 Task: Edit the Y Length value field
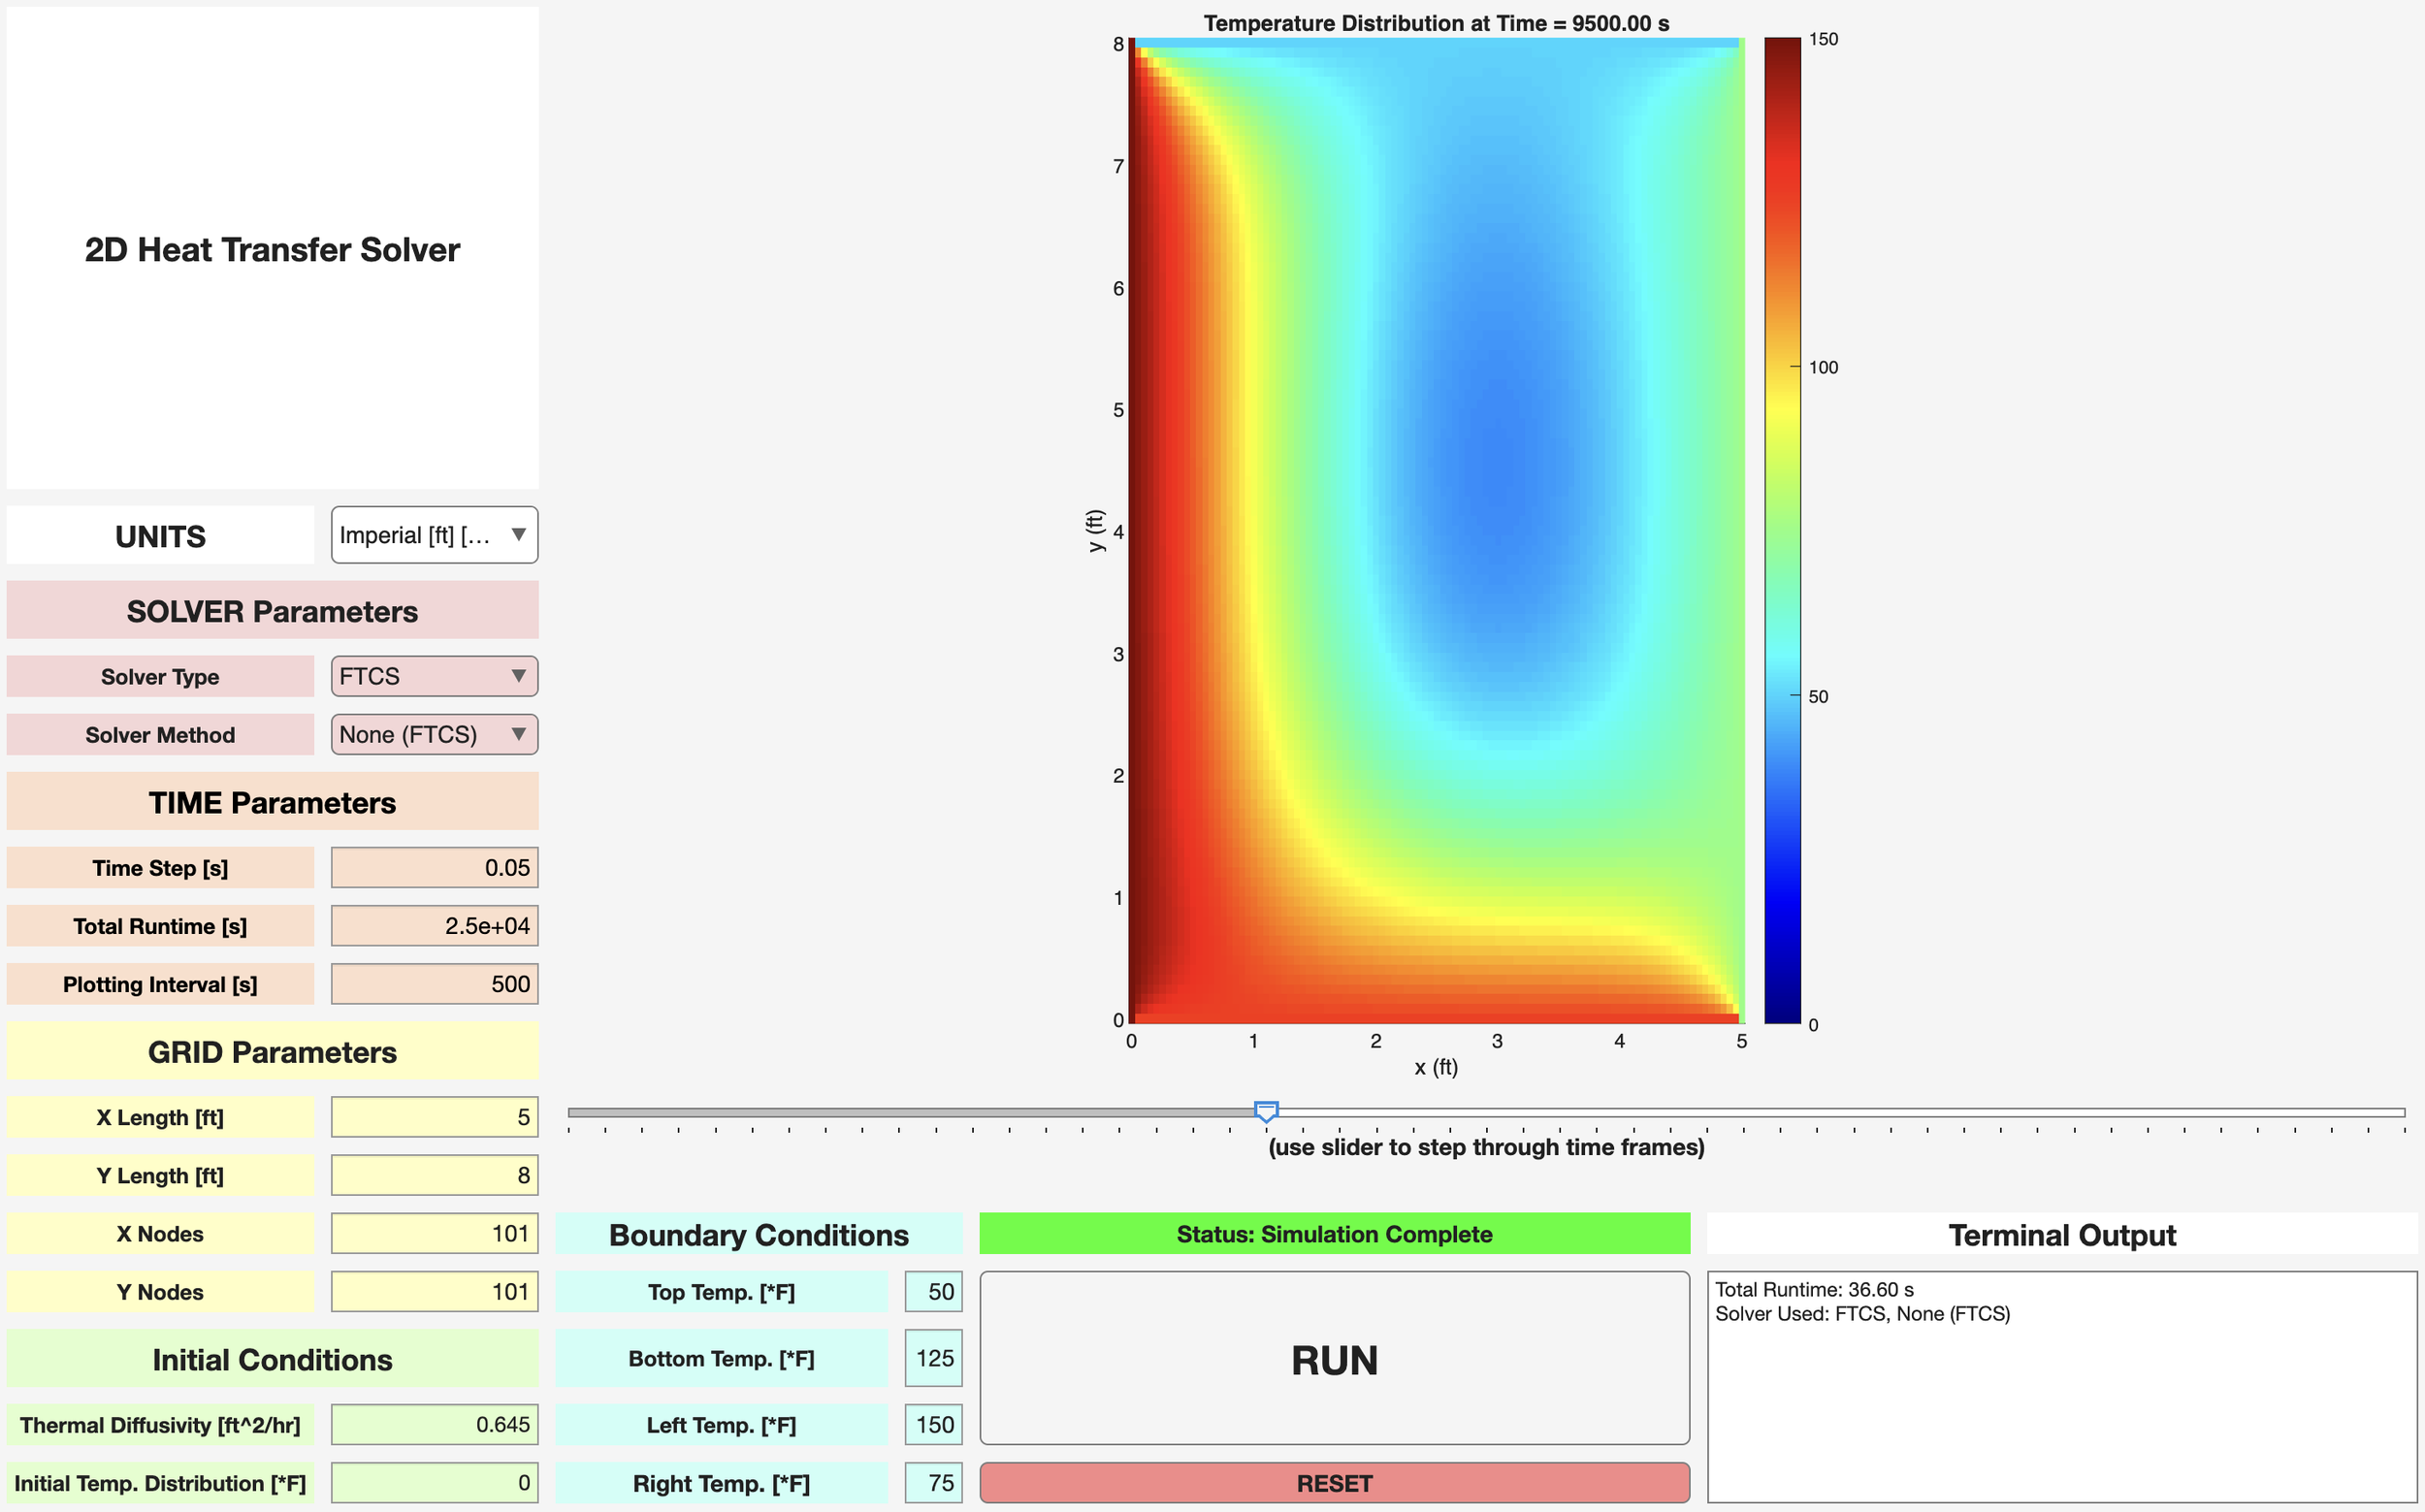point(434,1175)
